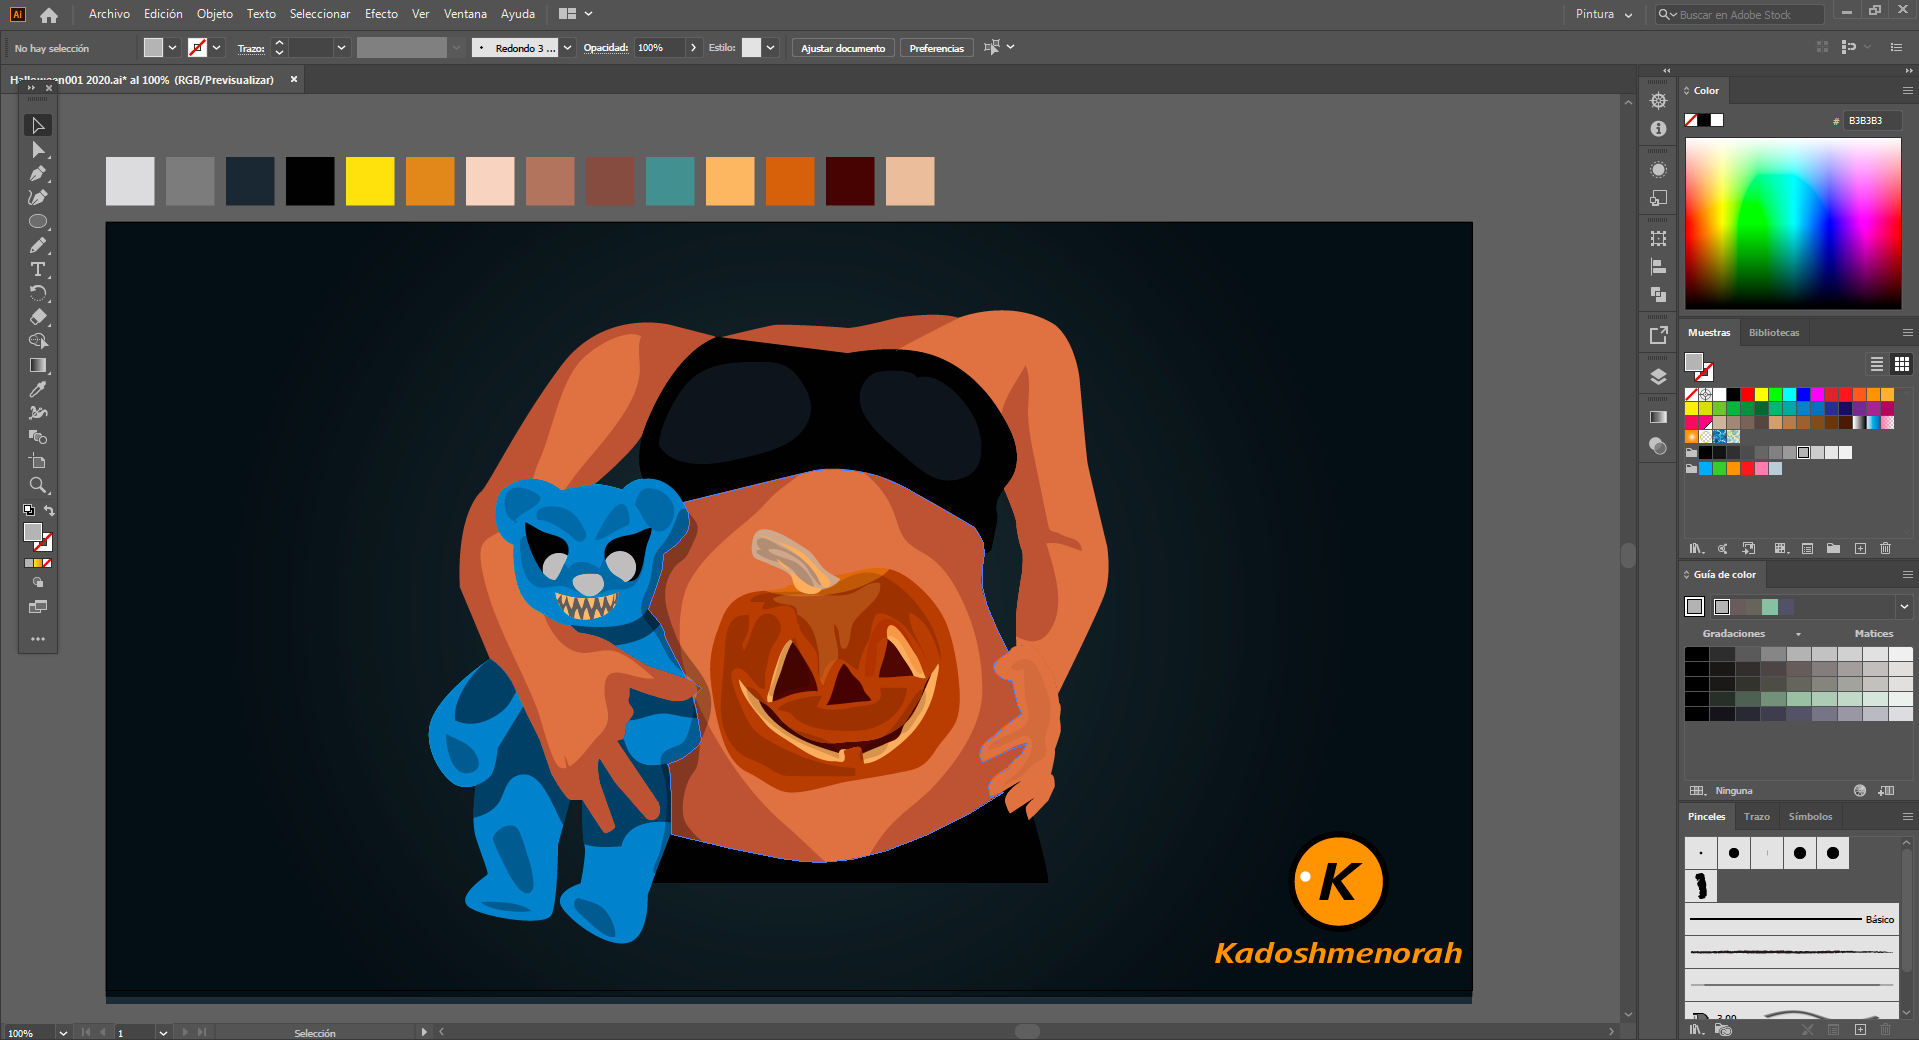
Task: Swap fill and stroke colors
Action: click(x=49, y=510)
